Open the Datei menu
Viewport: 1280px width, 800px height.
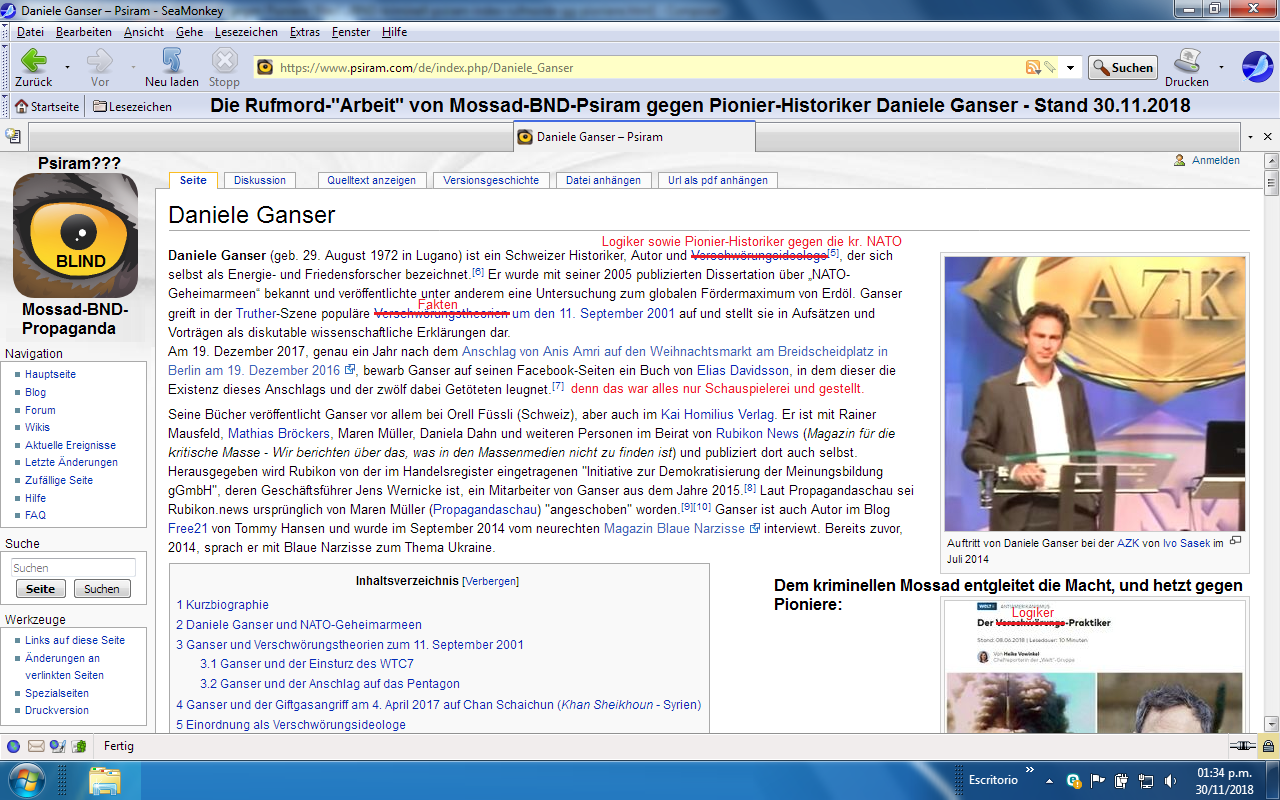pos(30,32)
